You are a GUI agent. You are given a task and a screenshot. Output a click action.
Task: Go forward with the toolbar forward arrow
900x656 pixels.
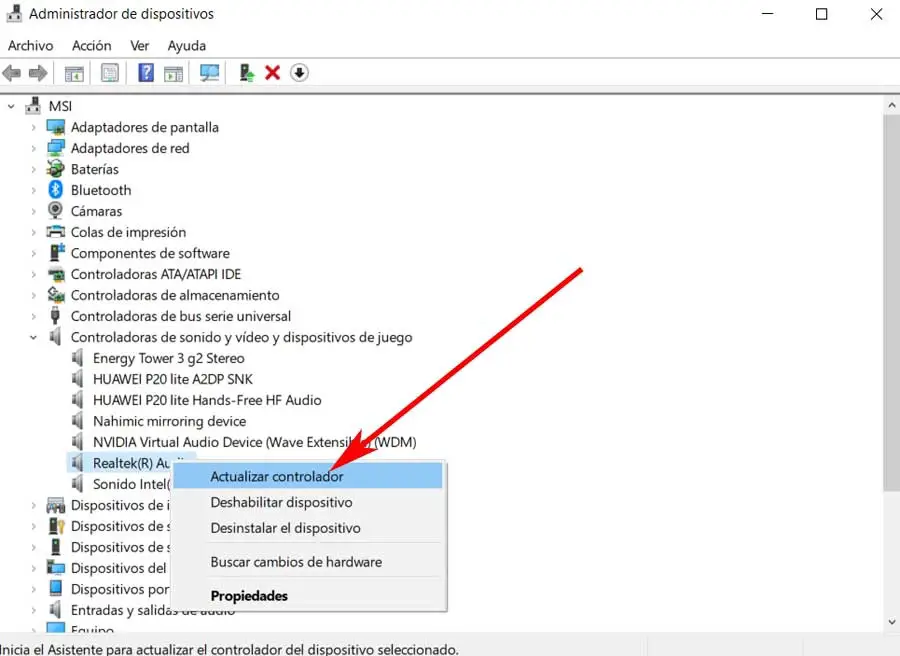[38, 73]
